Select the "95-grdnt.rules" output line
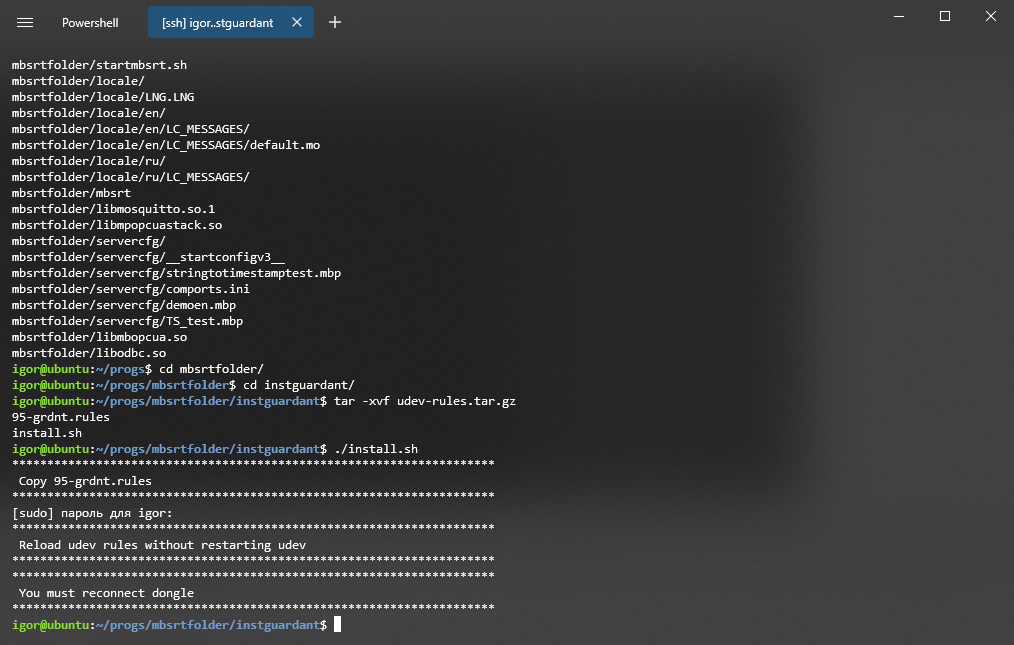Viewport: 1014px width, 645px height. (x=60, y=416)
